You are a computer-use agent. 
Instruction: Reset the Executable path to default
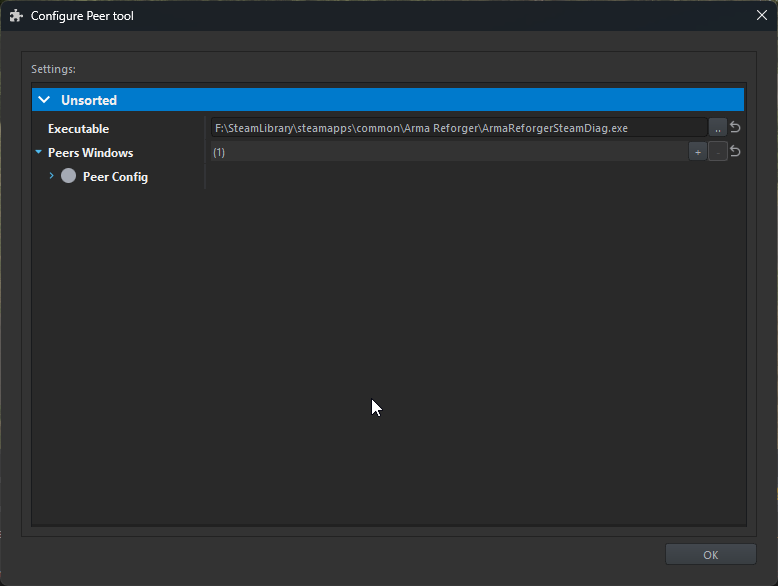tap(735, 128)
